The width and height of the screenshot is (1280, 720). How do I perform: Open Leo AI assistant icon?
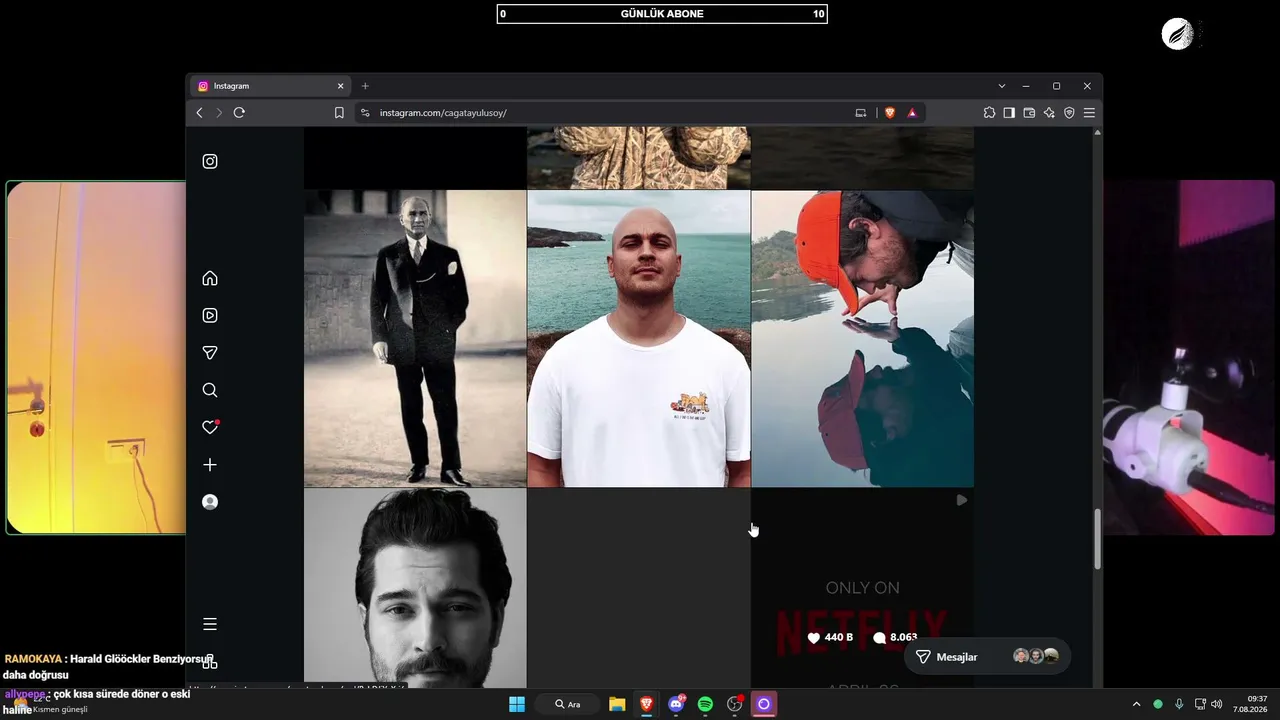1049,113
